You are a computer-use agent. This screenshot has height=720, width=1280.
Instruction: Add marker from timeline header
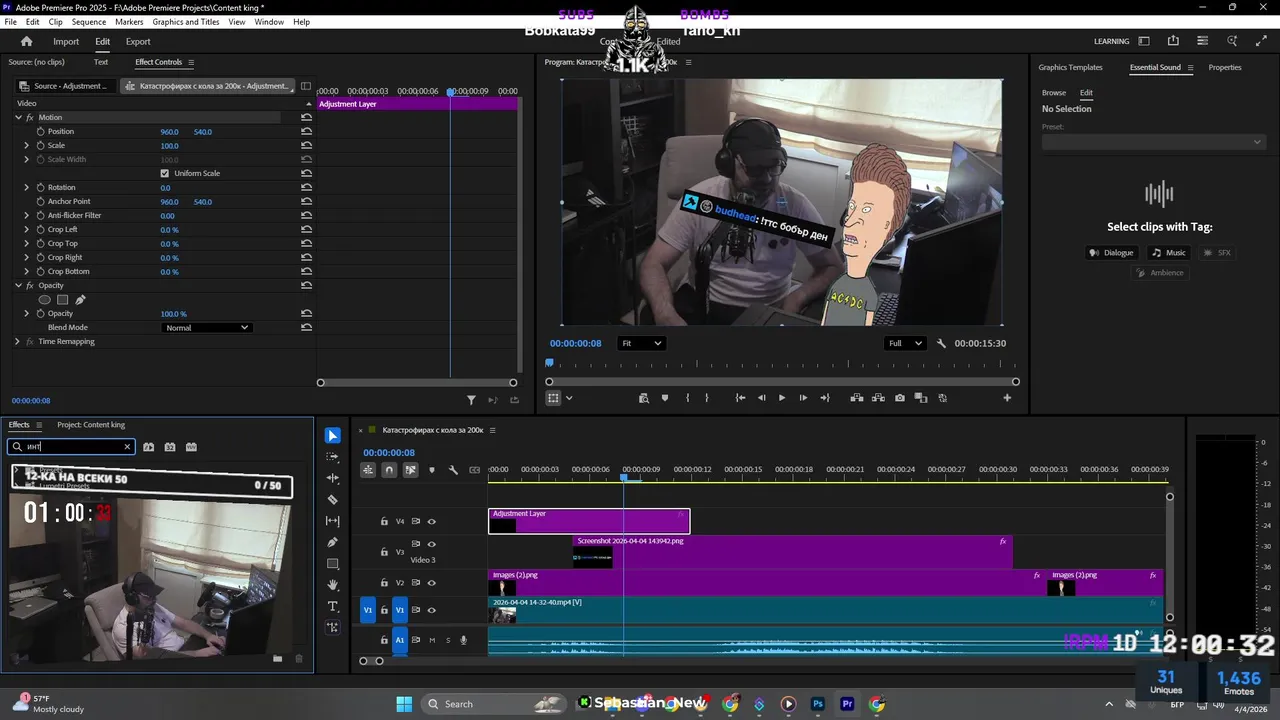point(432,470)
